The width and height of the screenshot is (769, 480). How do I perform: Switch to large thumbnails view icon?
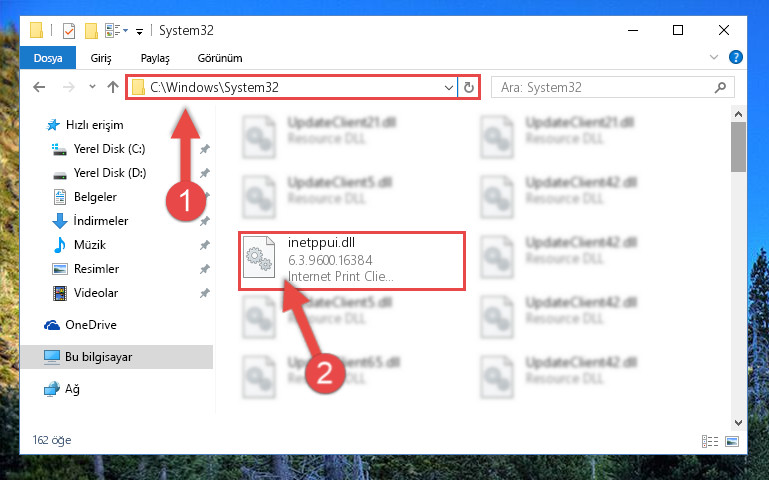[732, 441]
